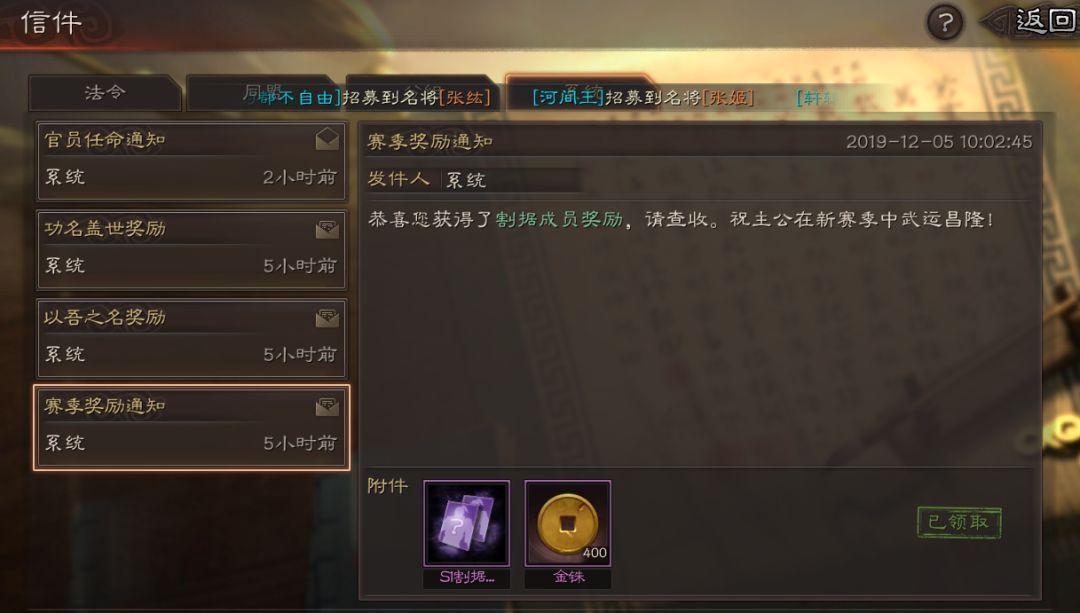Click the 信件 title at top left
This screenshot has height=613, width=1080.
tap(52, 23)
